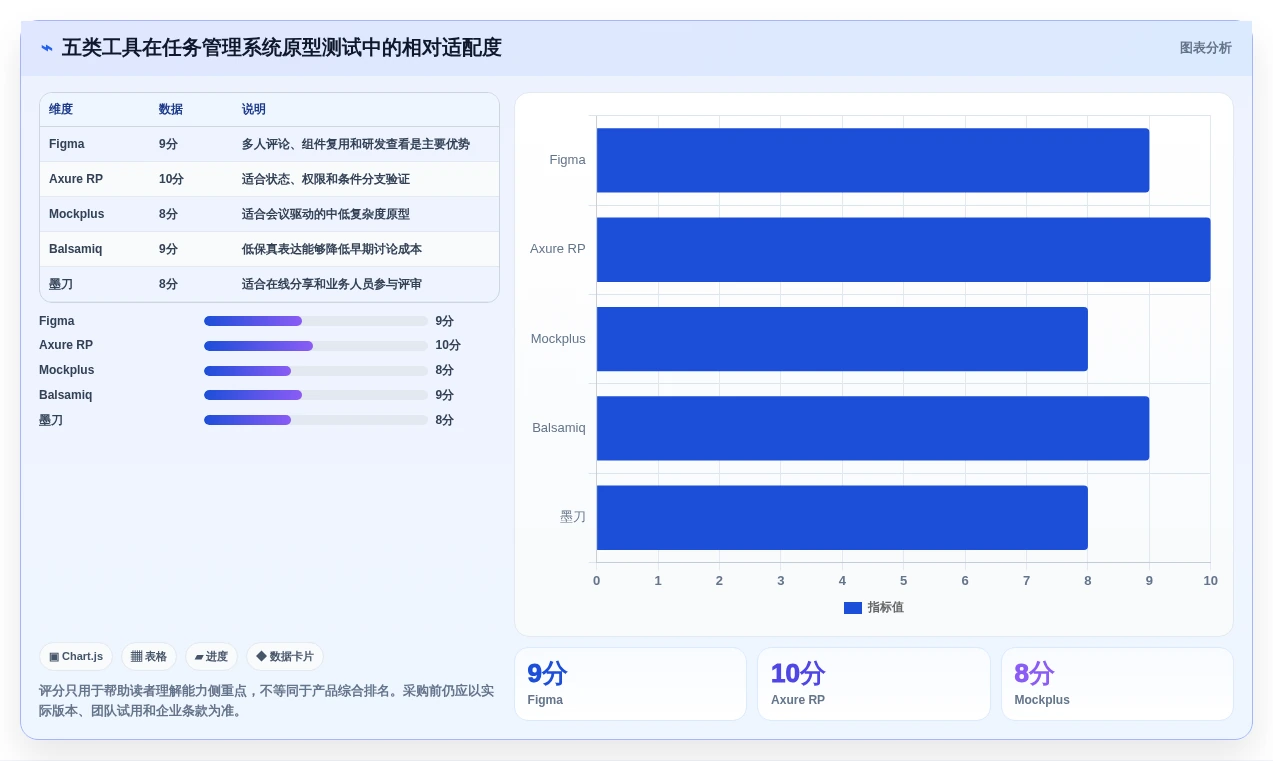Click the Figma progress bar
Screen dimensions: 1273x761
point(316,321)
